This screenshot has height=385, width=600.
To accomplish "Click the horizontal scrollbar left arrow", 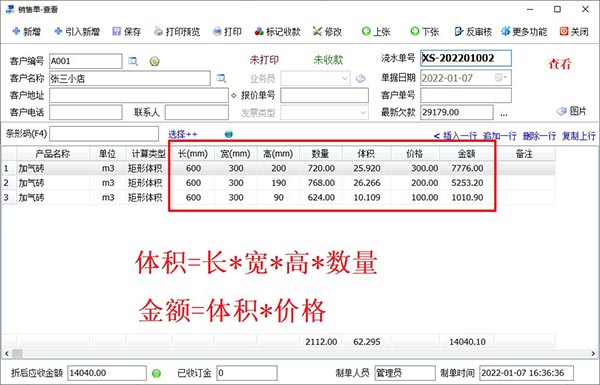I will click(6, 354).
